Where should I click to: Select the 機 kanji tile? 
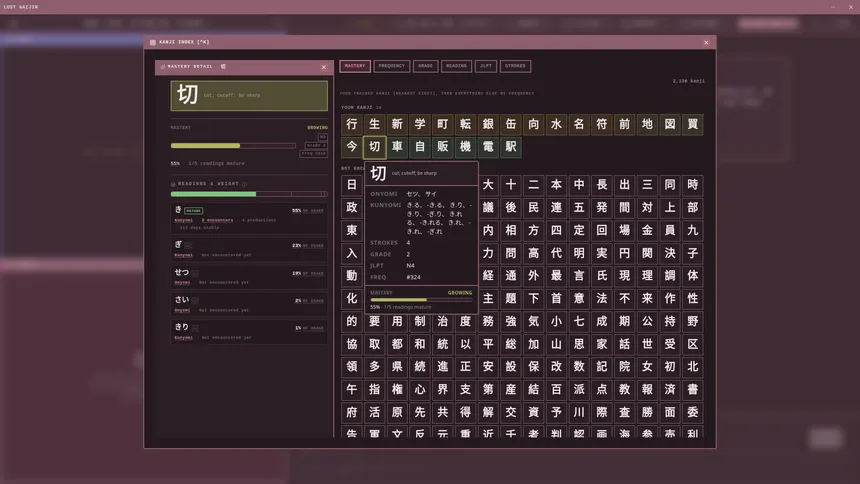[x=466, y=147]
